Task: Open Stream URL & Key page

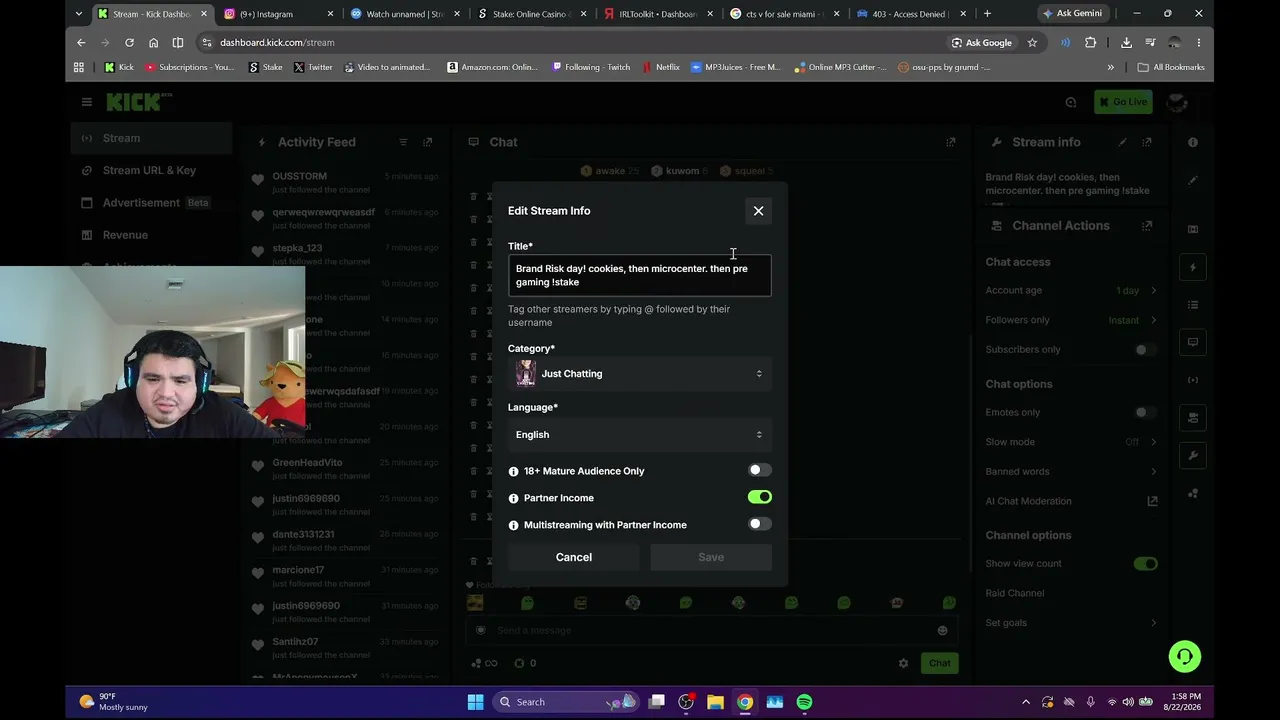Action: tap(151, 170)
